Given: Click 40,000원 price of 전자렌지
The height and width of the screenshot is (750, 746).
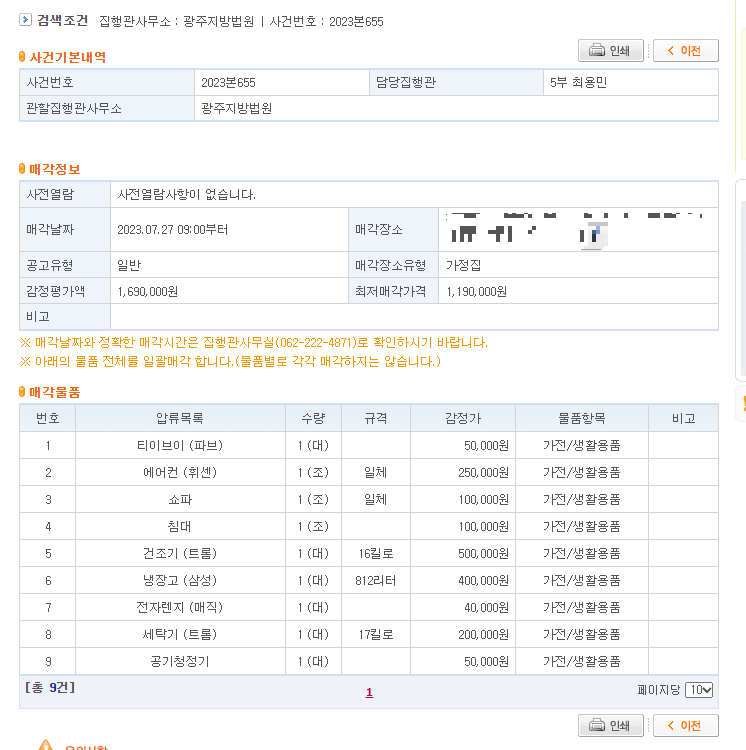Looking at the screenshot, I should click(x=486, y=607).
